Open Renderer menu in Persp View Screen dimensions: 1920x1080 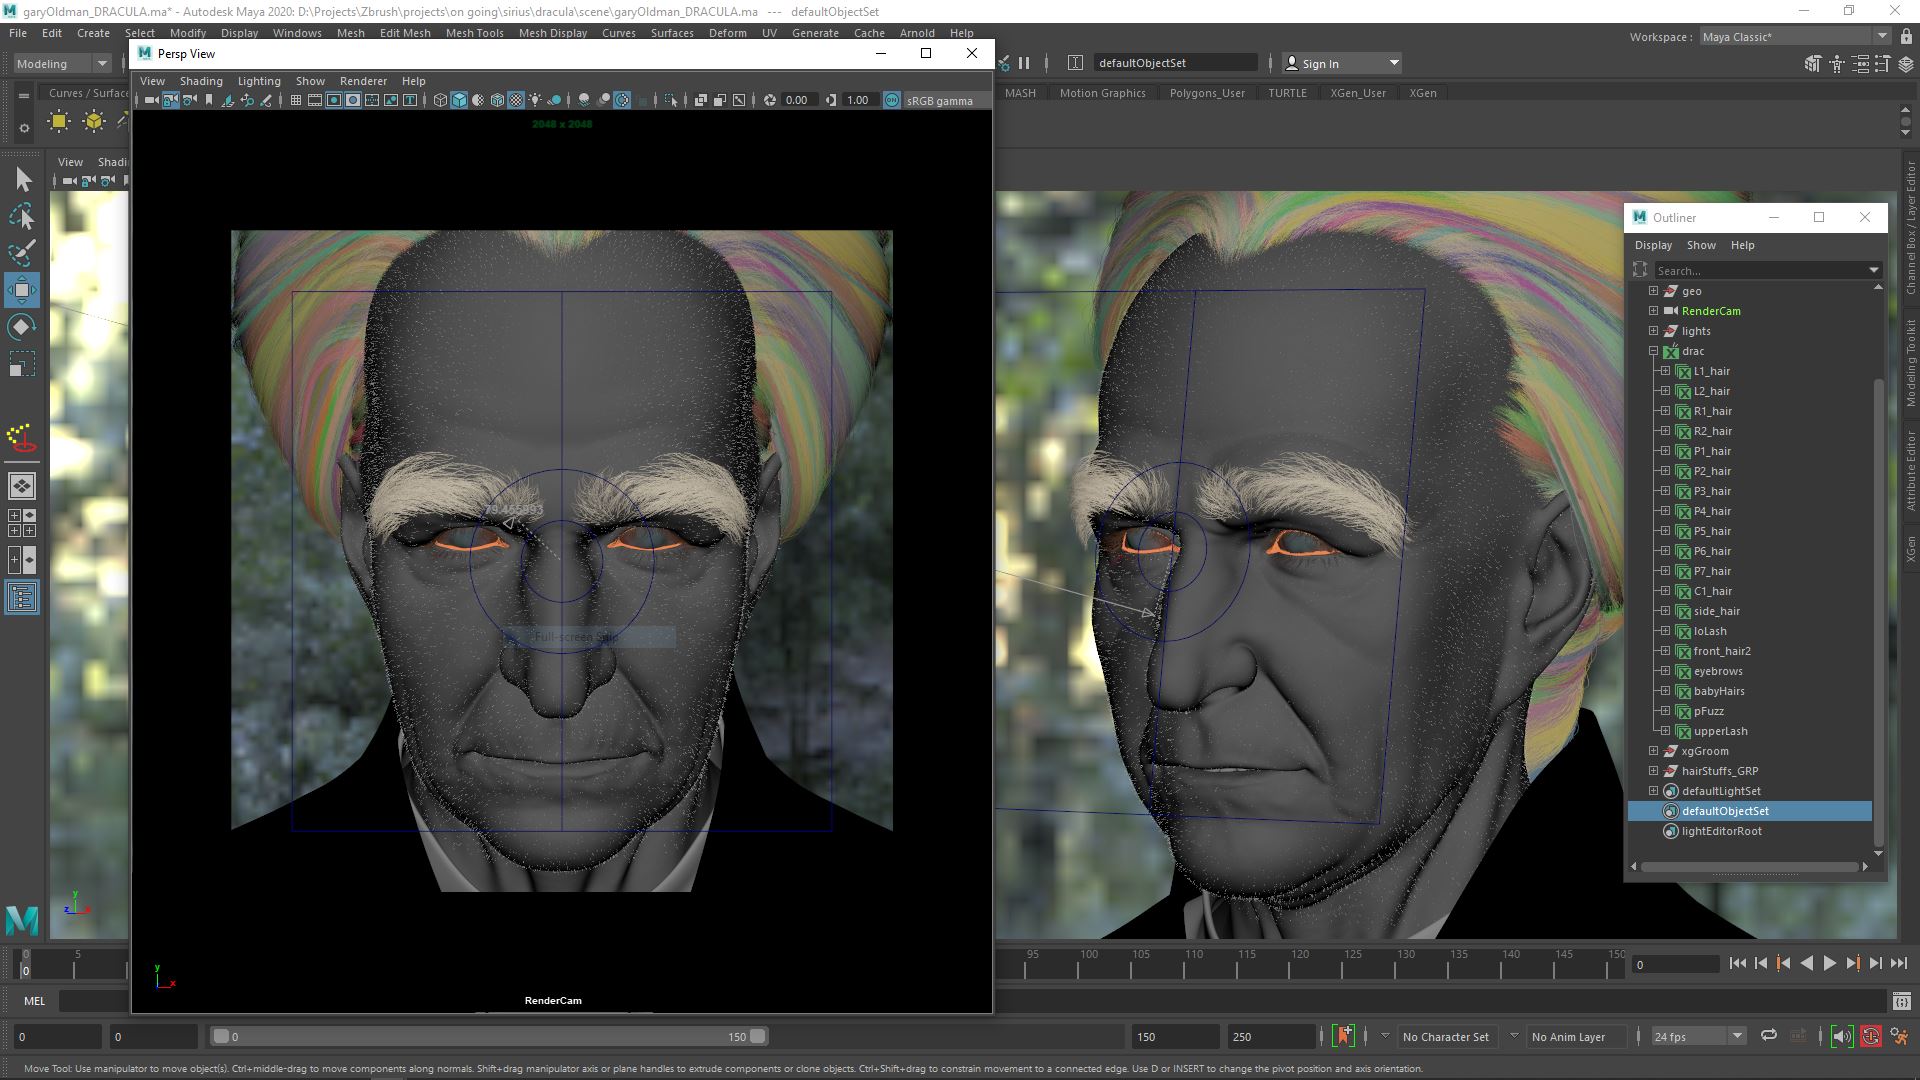pos(363,81)
